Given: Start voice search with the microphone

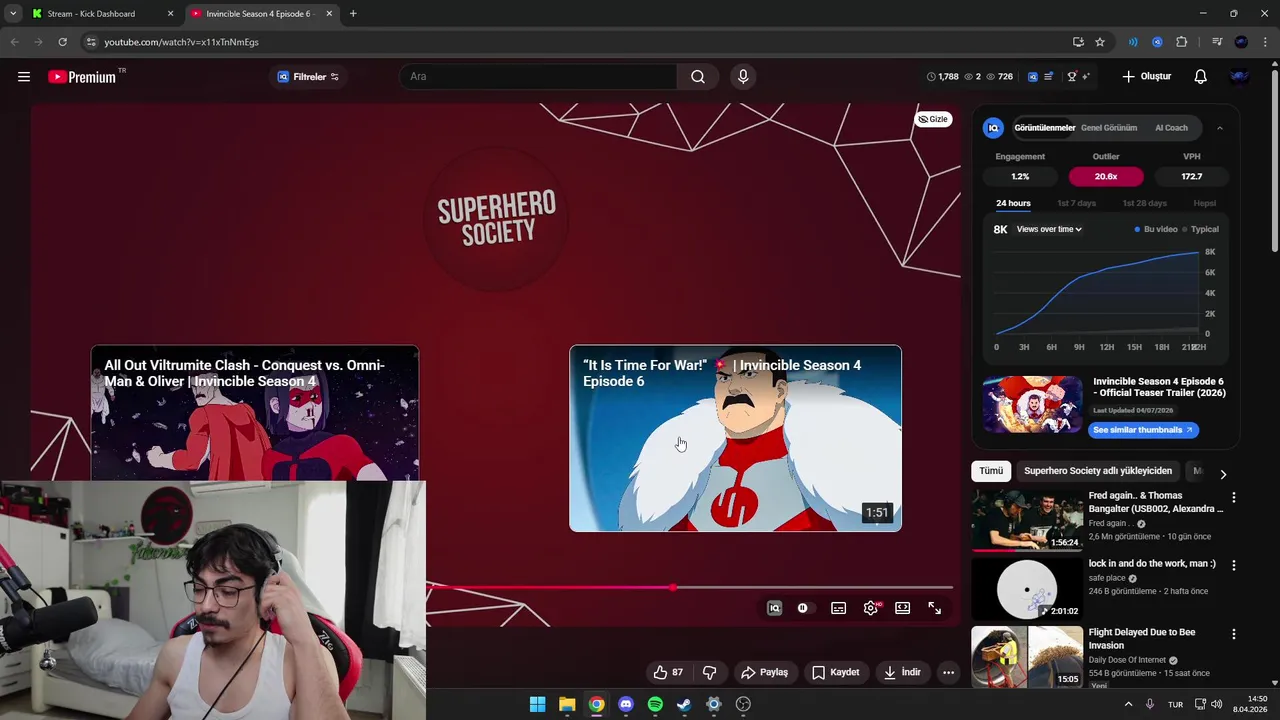Looking at the screenshot, I should 743,77.
